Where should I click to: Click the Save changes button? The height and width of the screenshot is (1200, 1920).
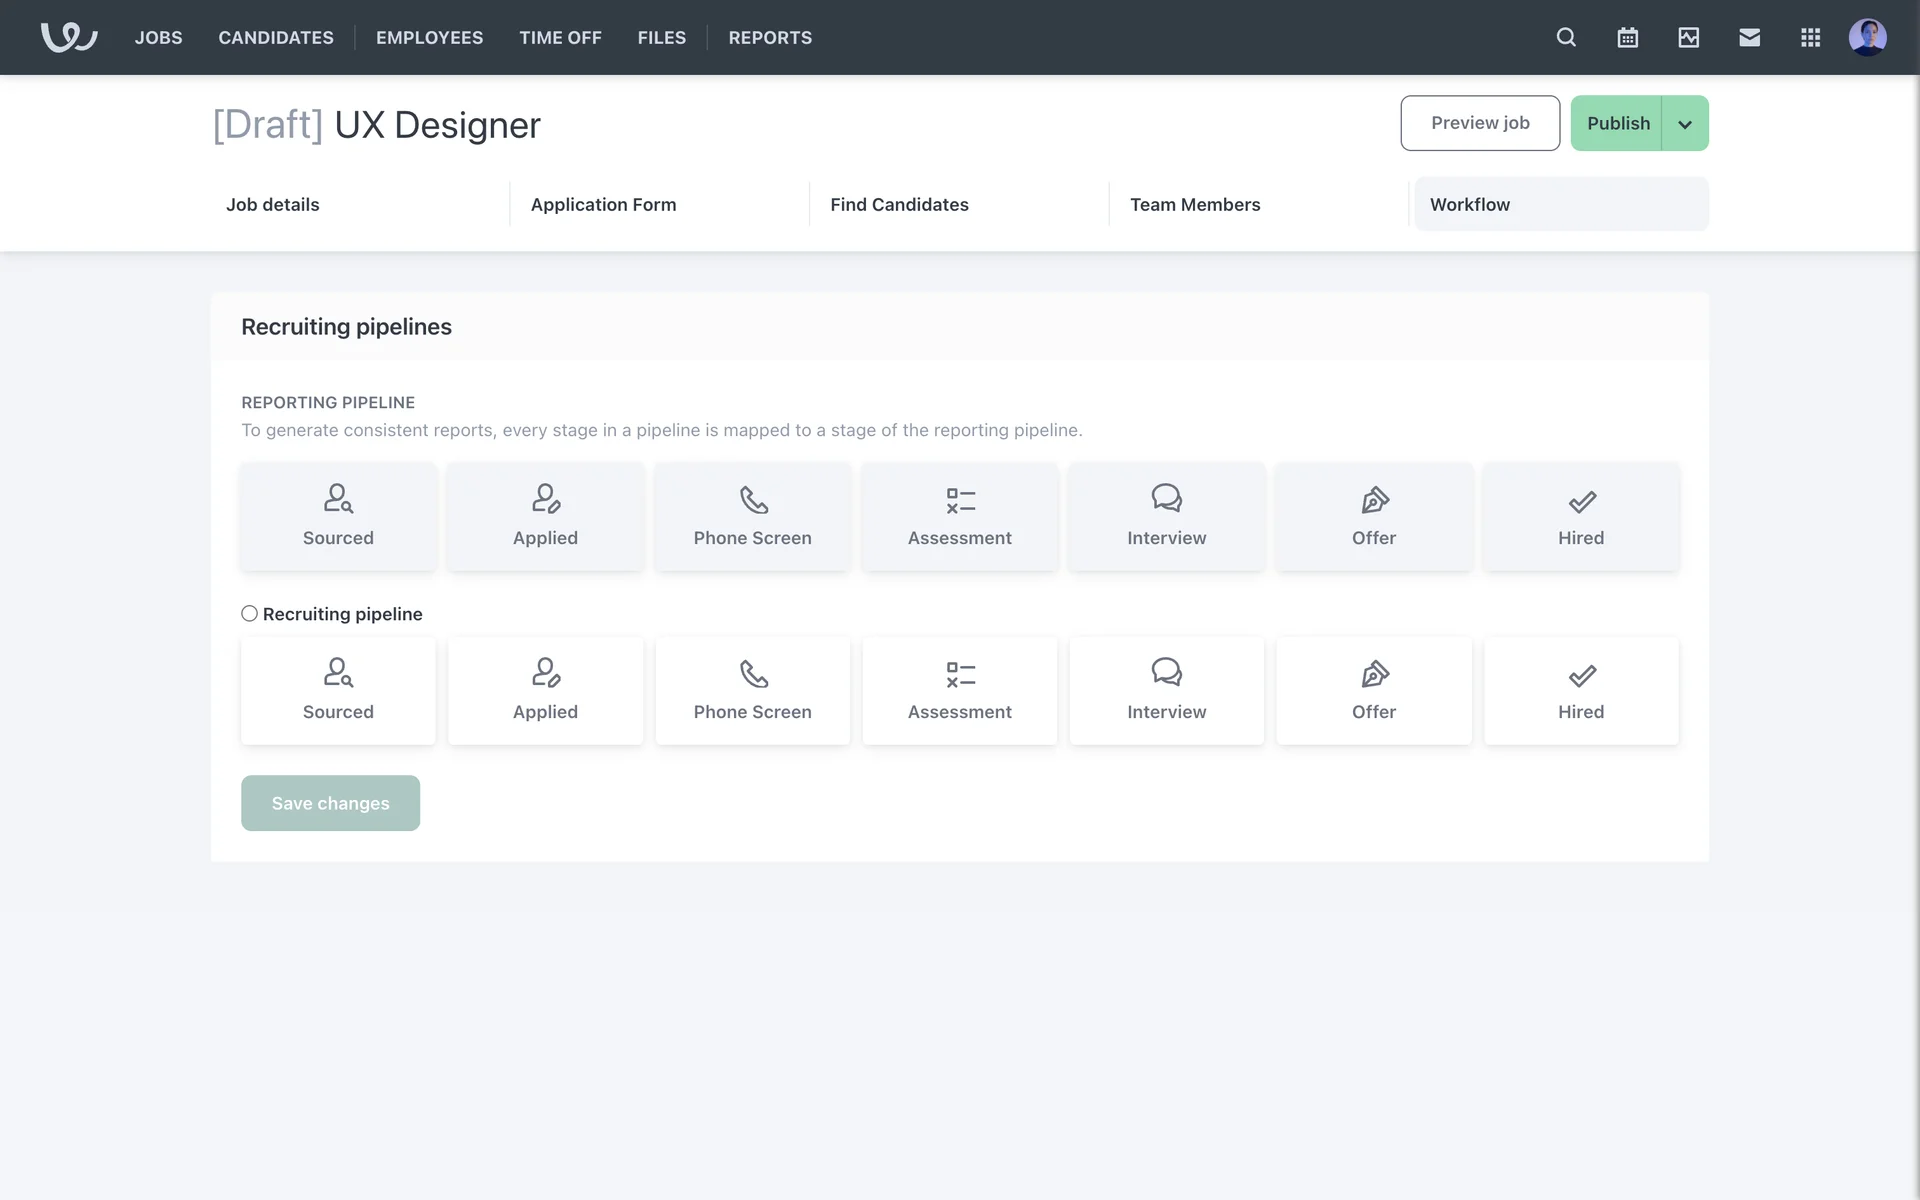[330, 803]
